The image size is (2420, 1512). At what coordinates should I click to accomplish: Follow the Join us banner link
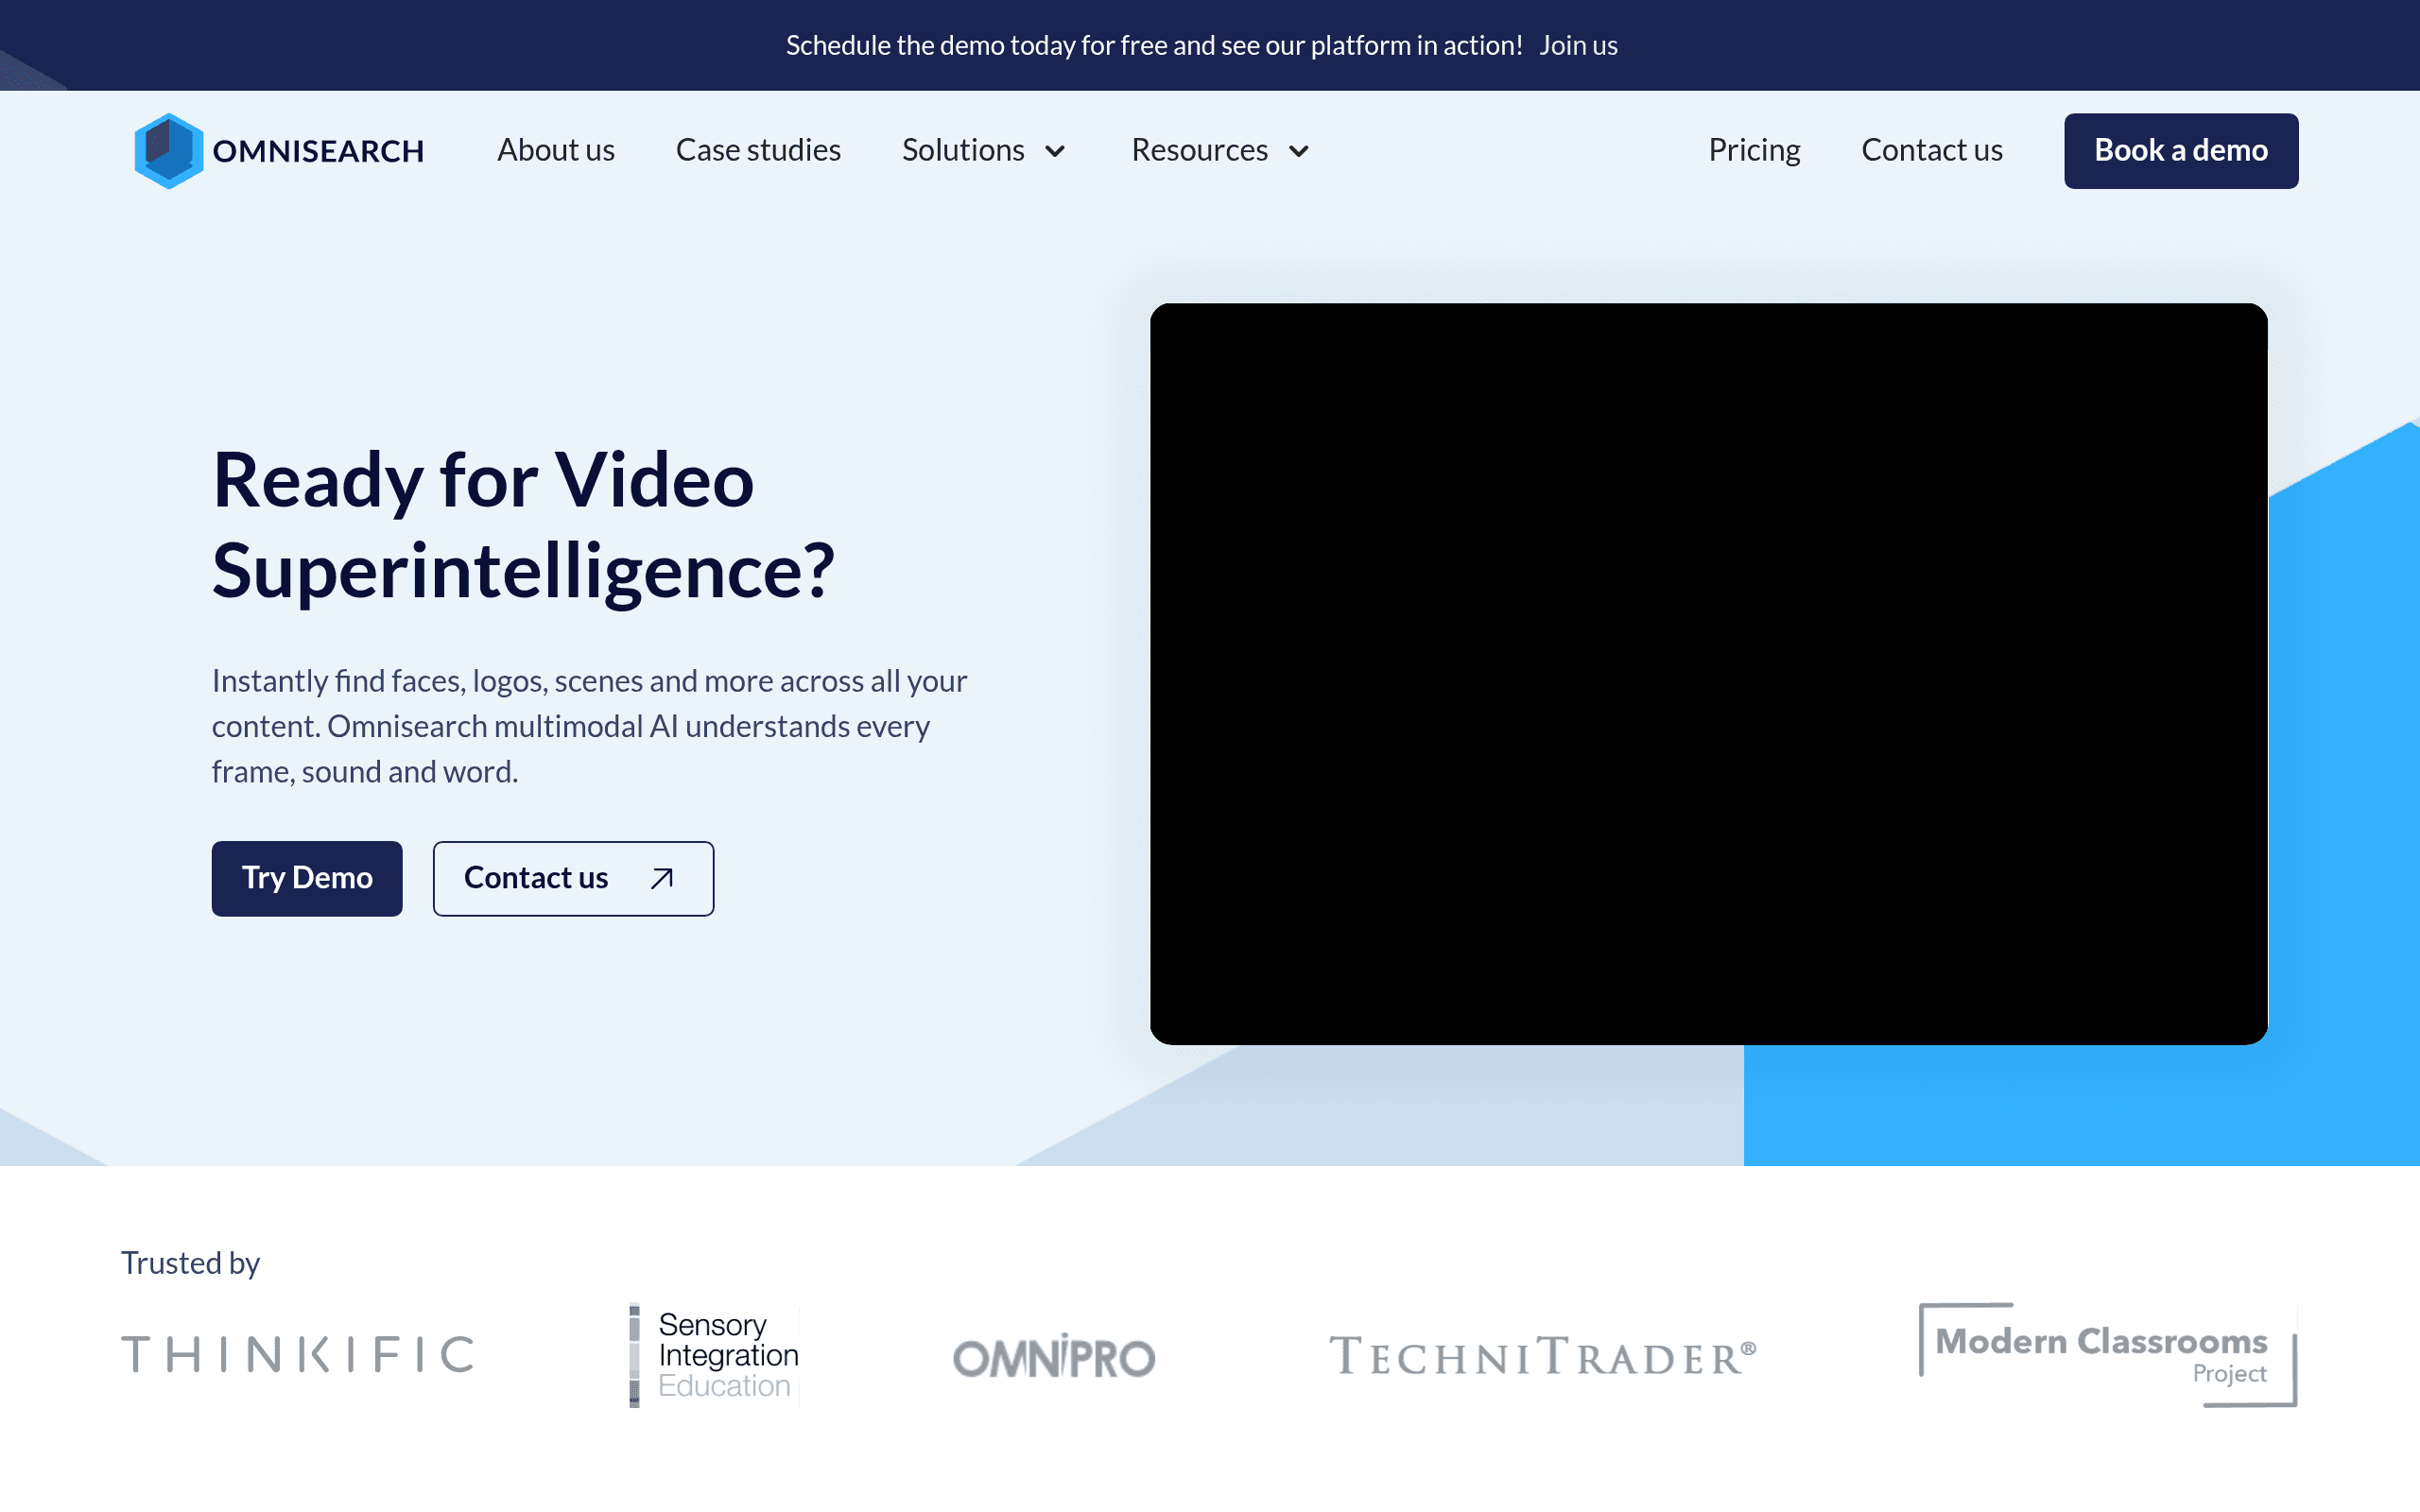click(1578, 45)
